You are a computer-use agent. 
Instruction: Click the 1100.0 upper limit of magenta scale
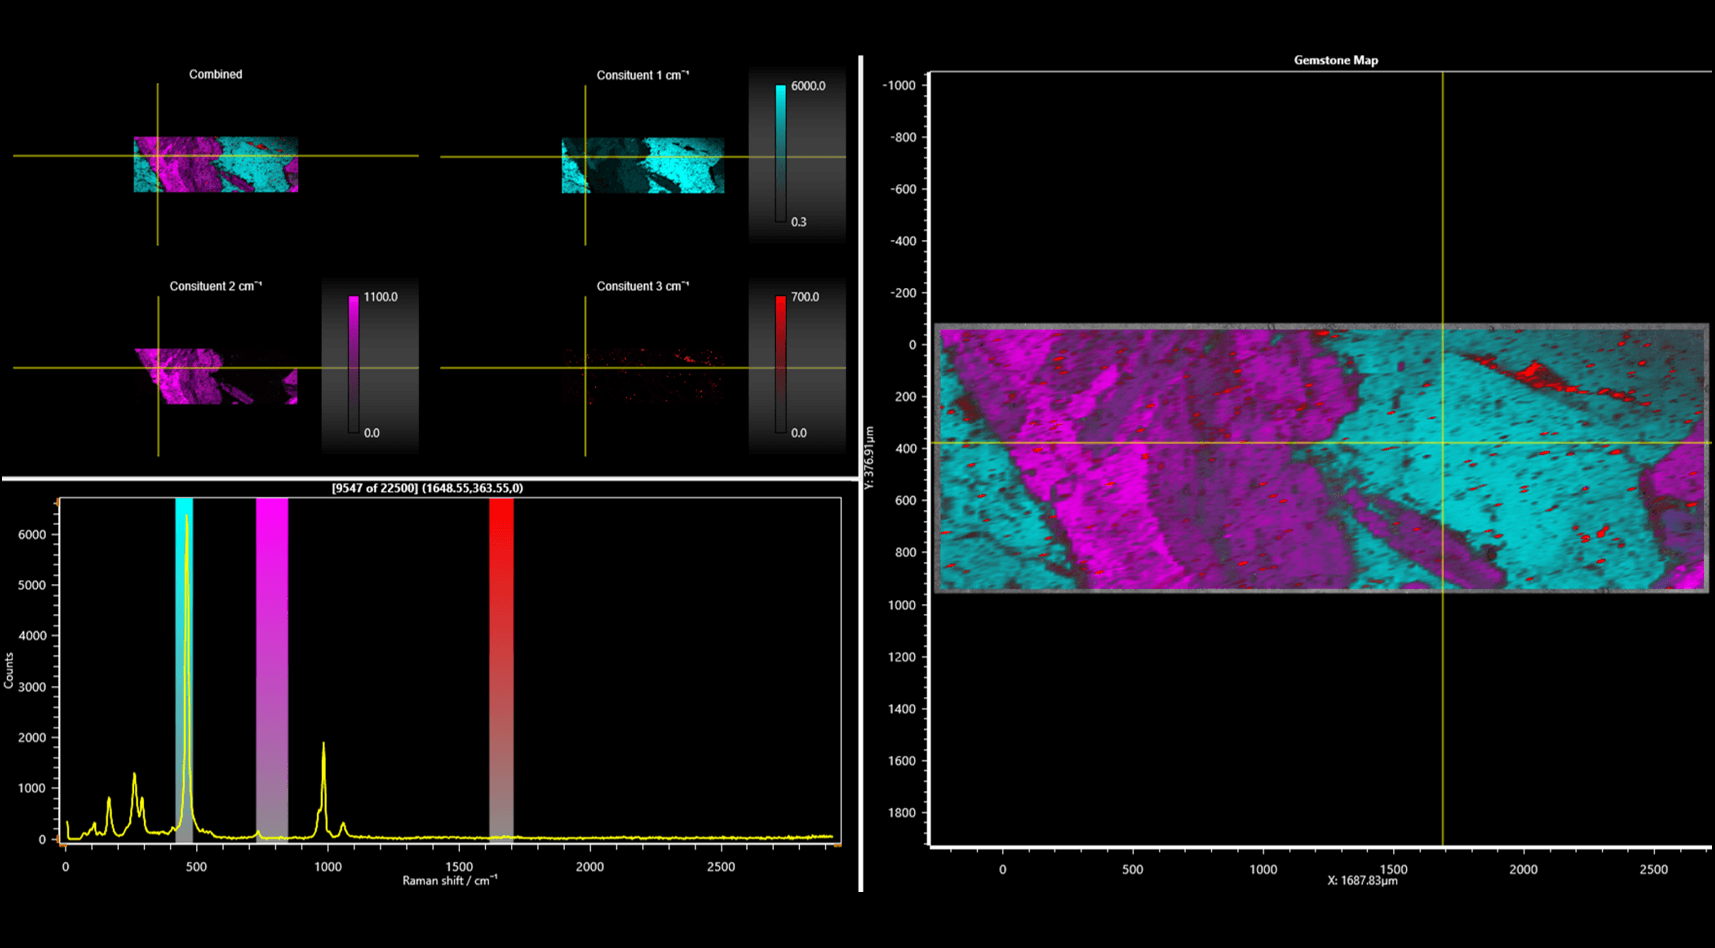(380, 297)
